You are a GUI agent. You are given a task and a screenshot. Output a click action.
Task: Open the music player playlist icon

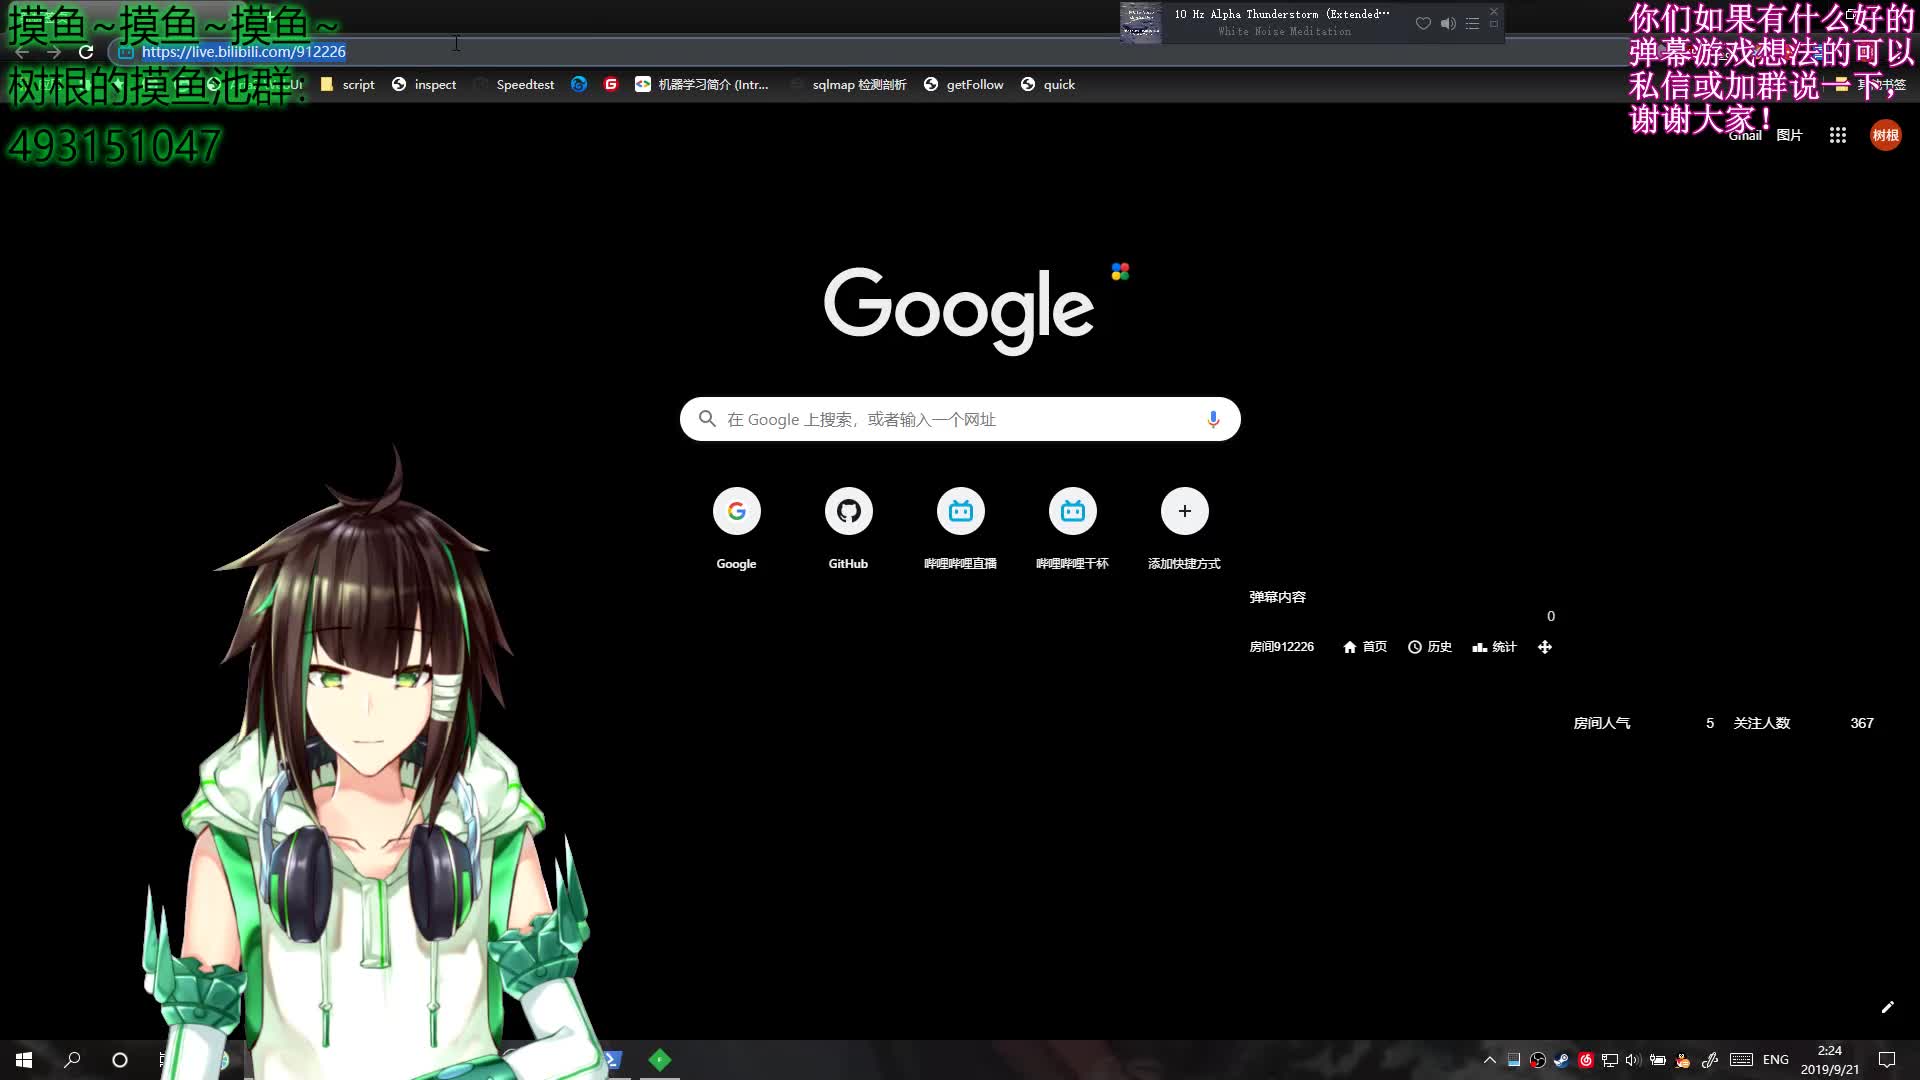point(1472,23)
